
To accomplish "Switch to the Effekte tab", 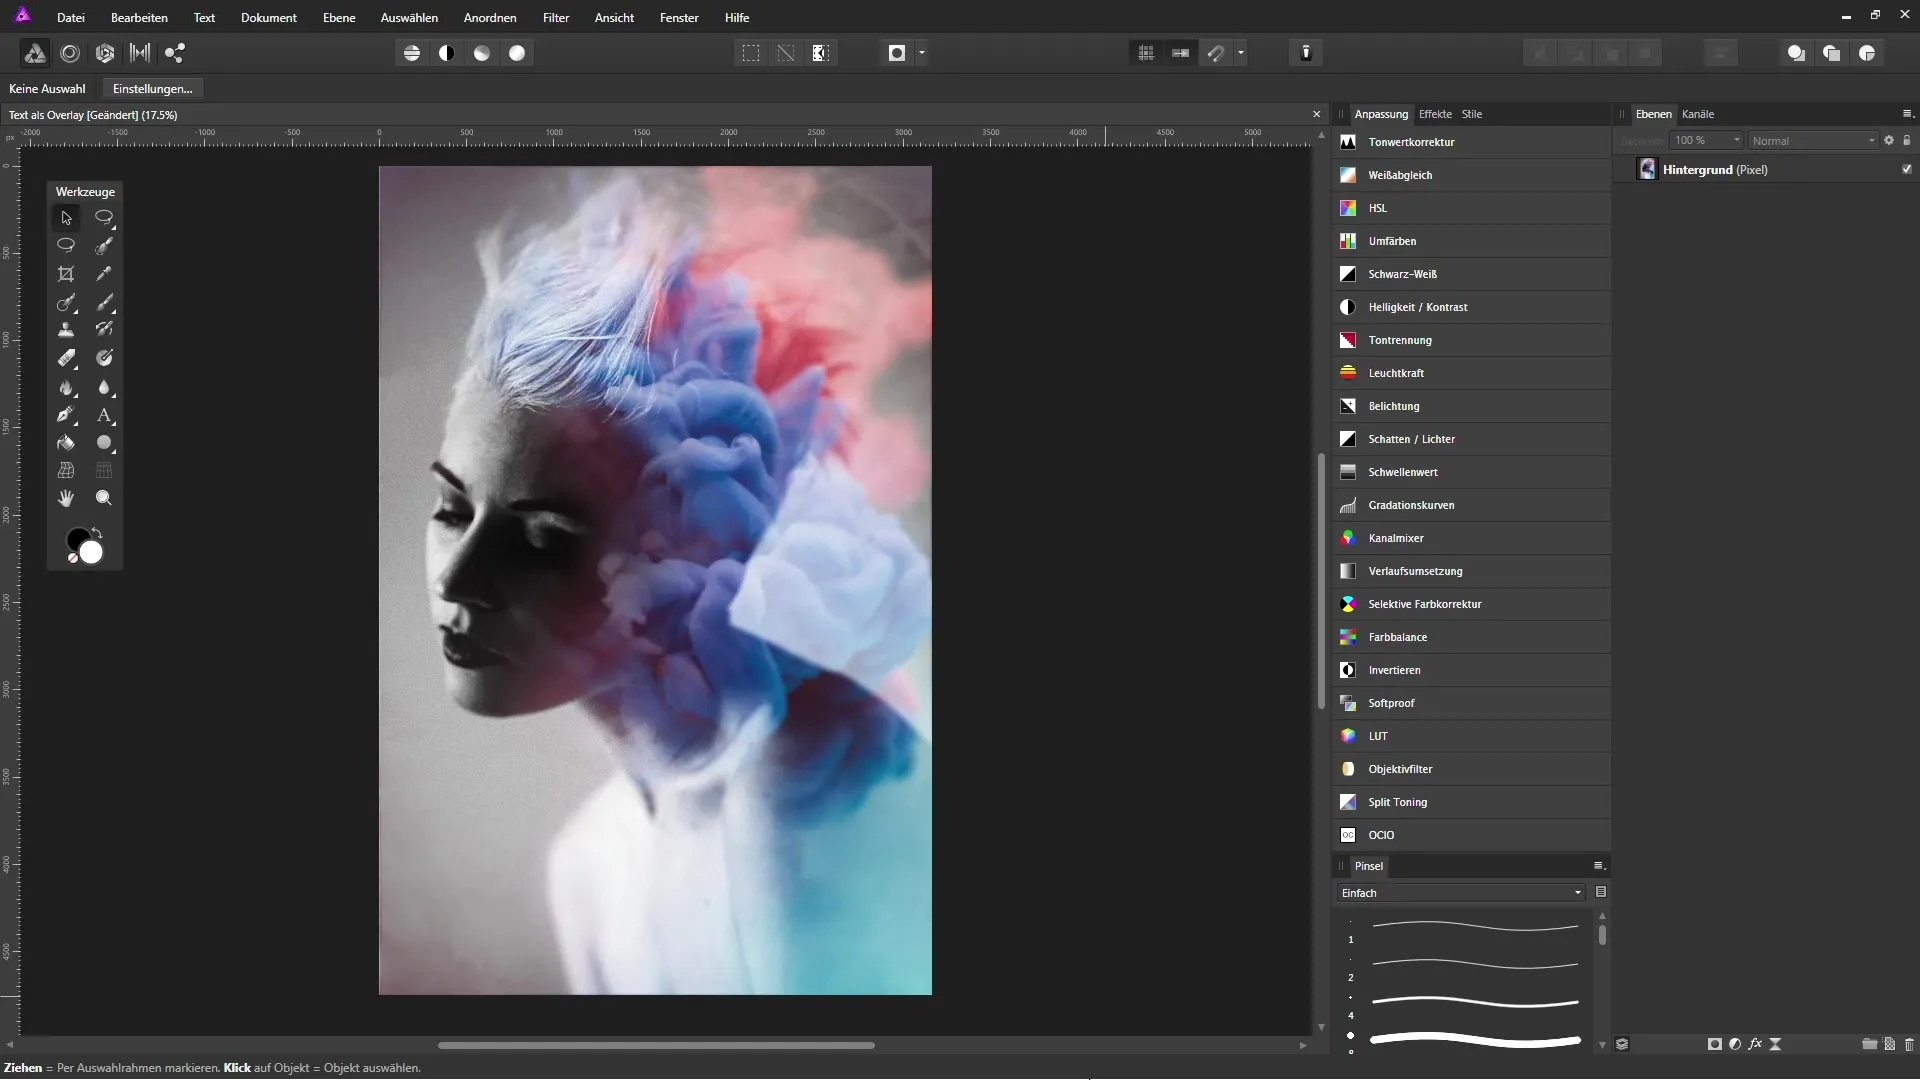I will point(1435,114).
